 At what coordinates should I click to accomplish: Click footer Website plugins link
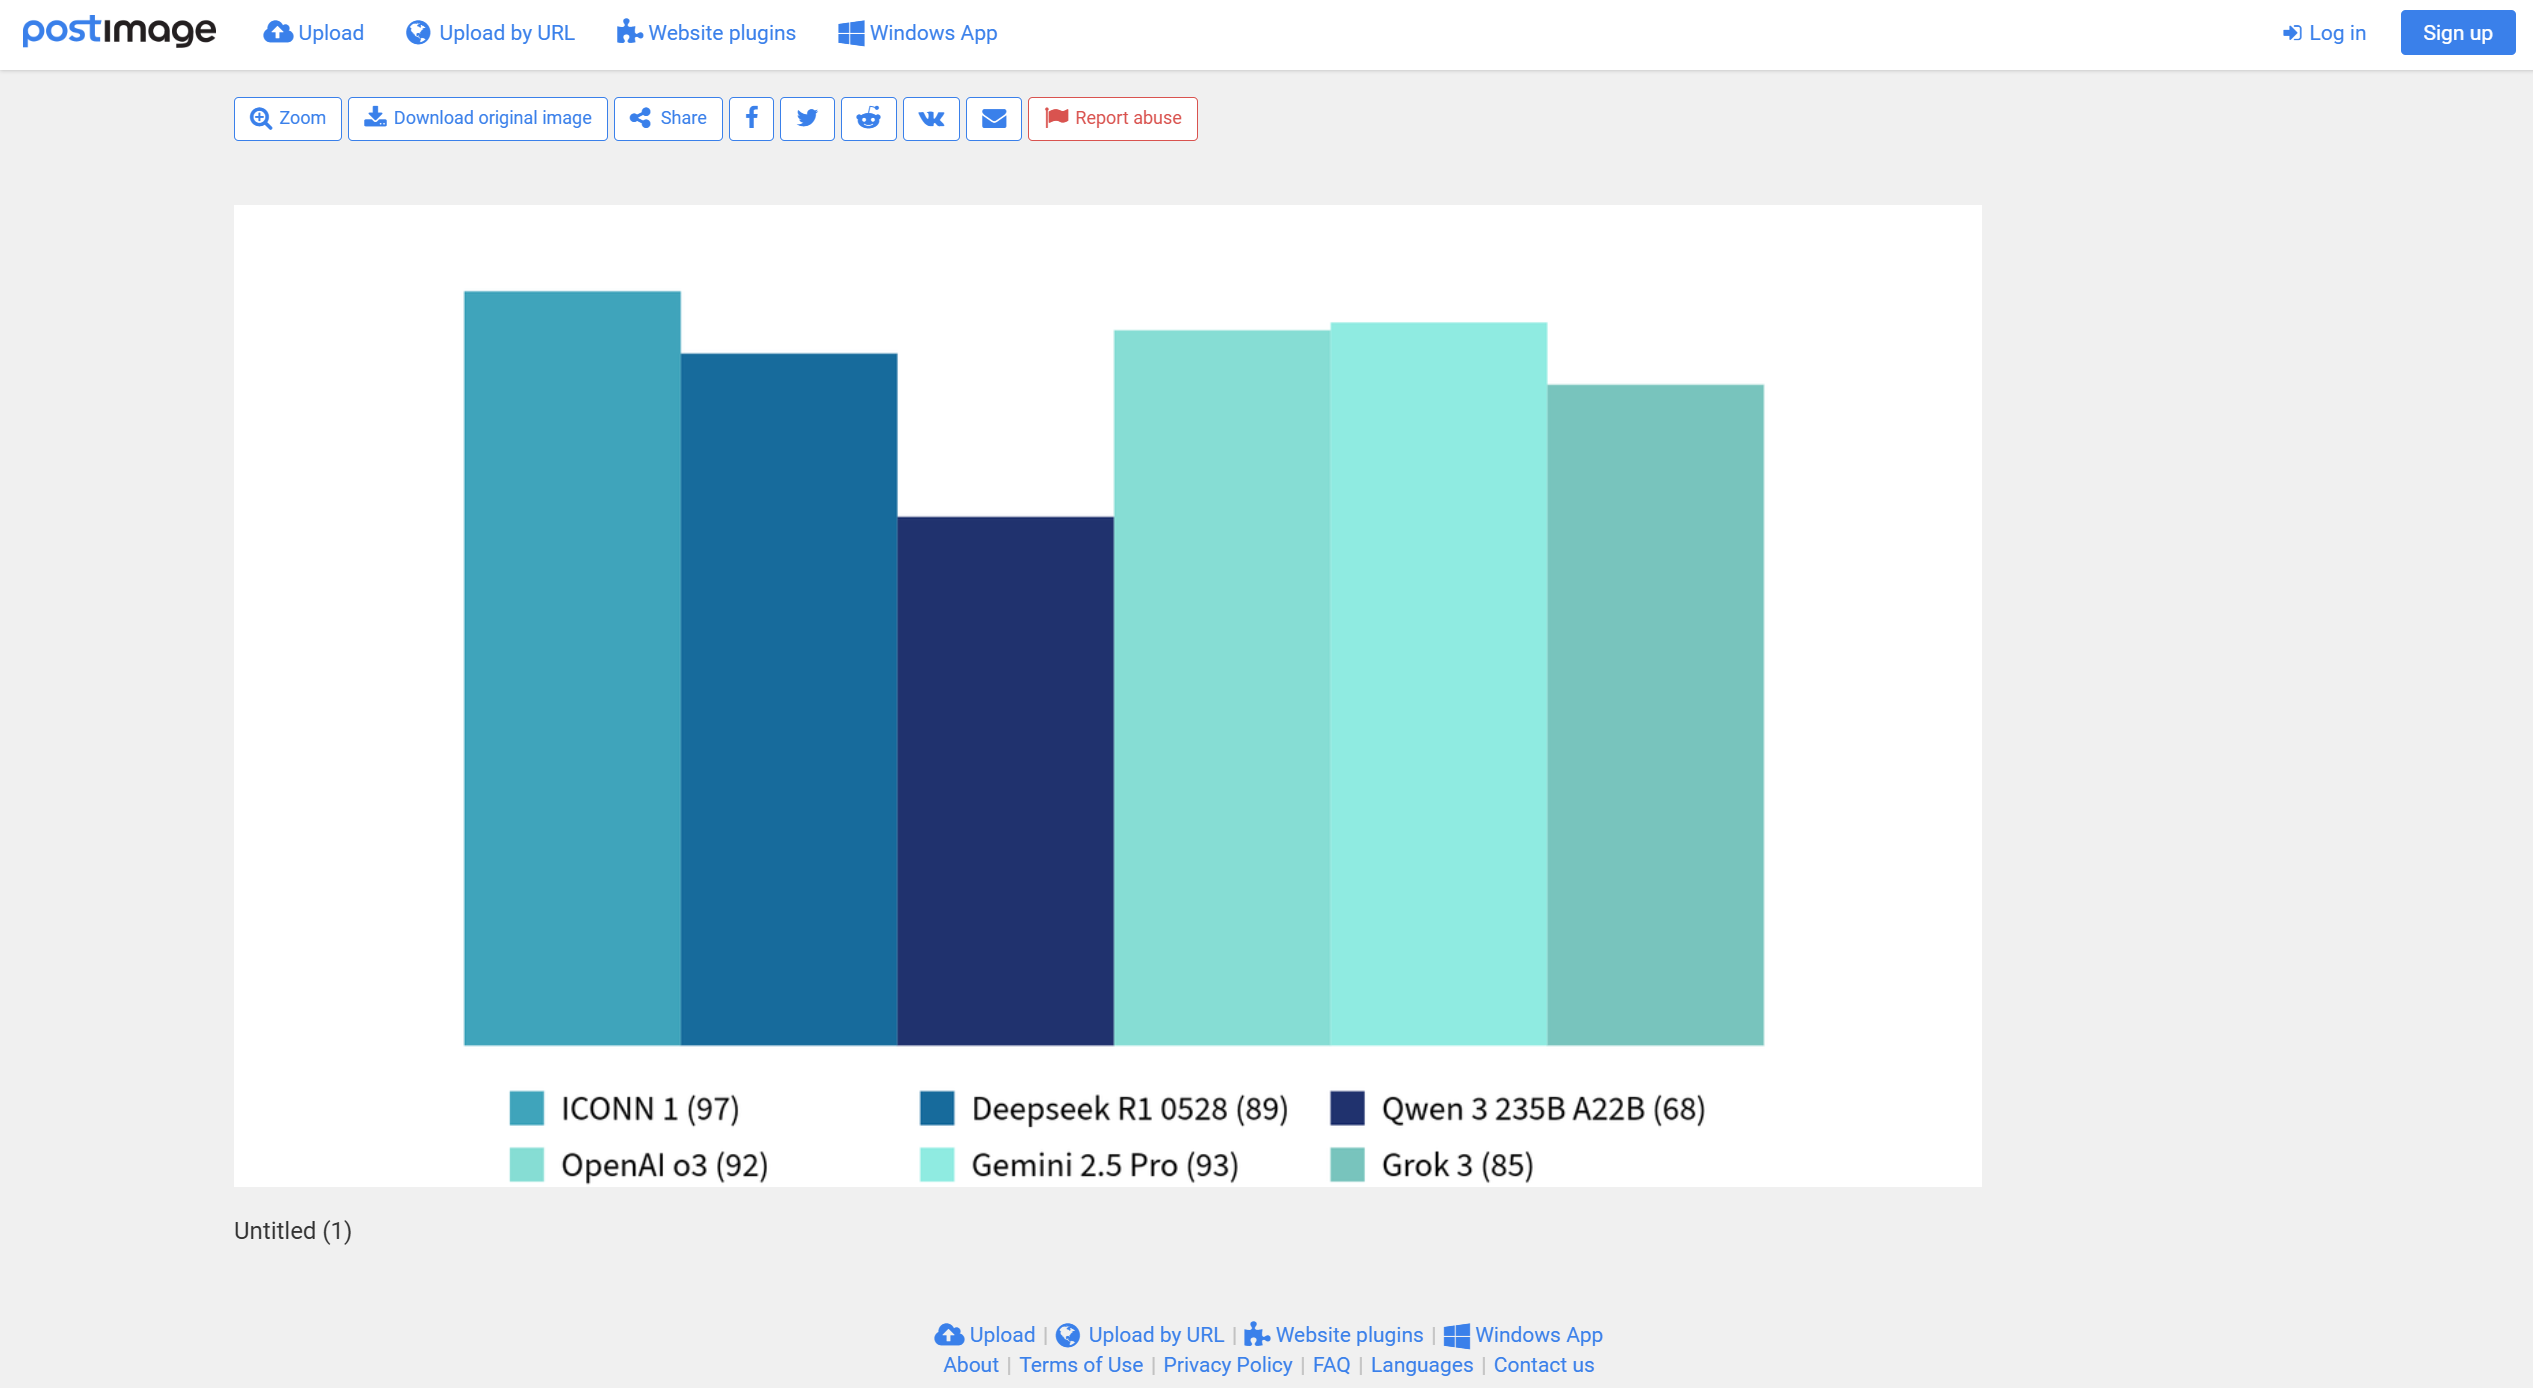coord(1333,1335)
